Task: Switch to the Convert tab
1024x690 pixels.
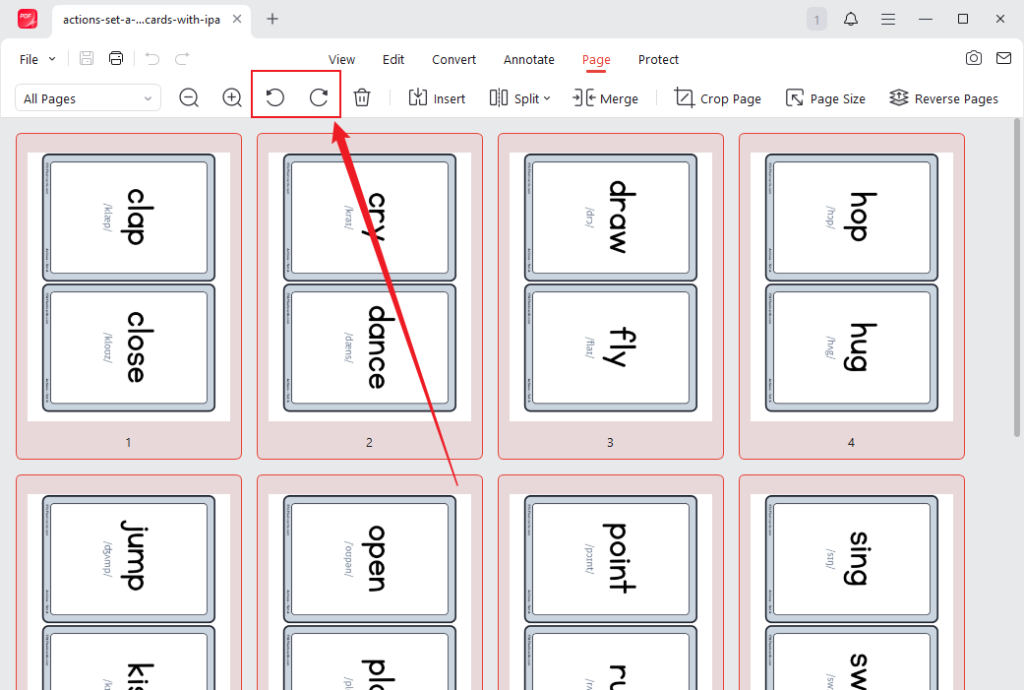Action: click(x=454, y=59)
